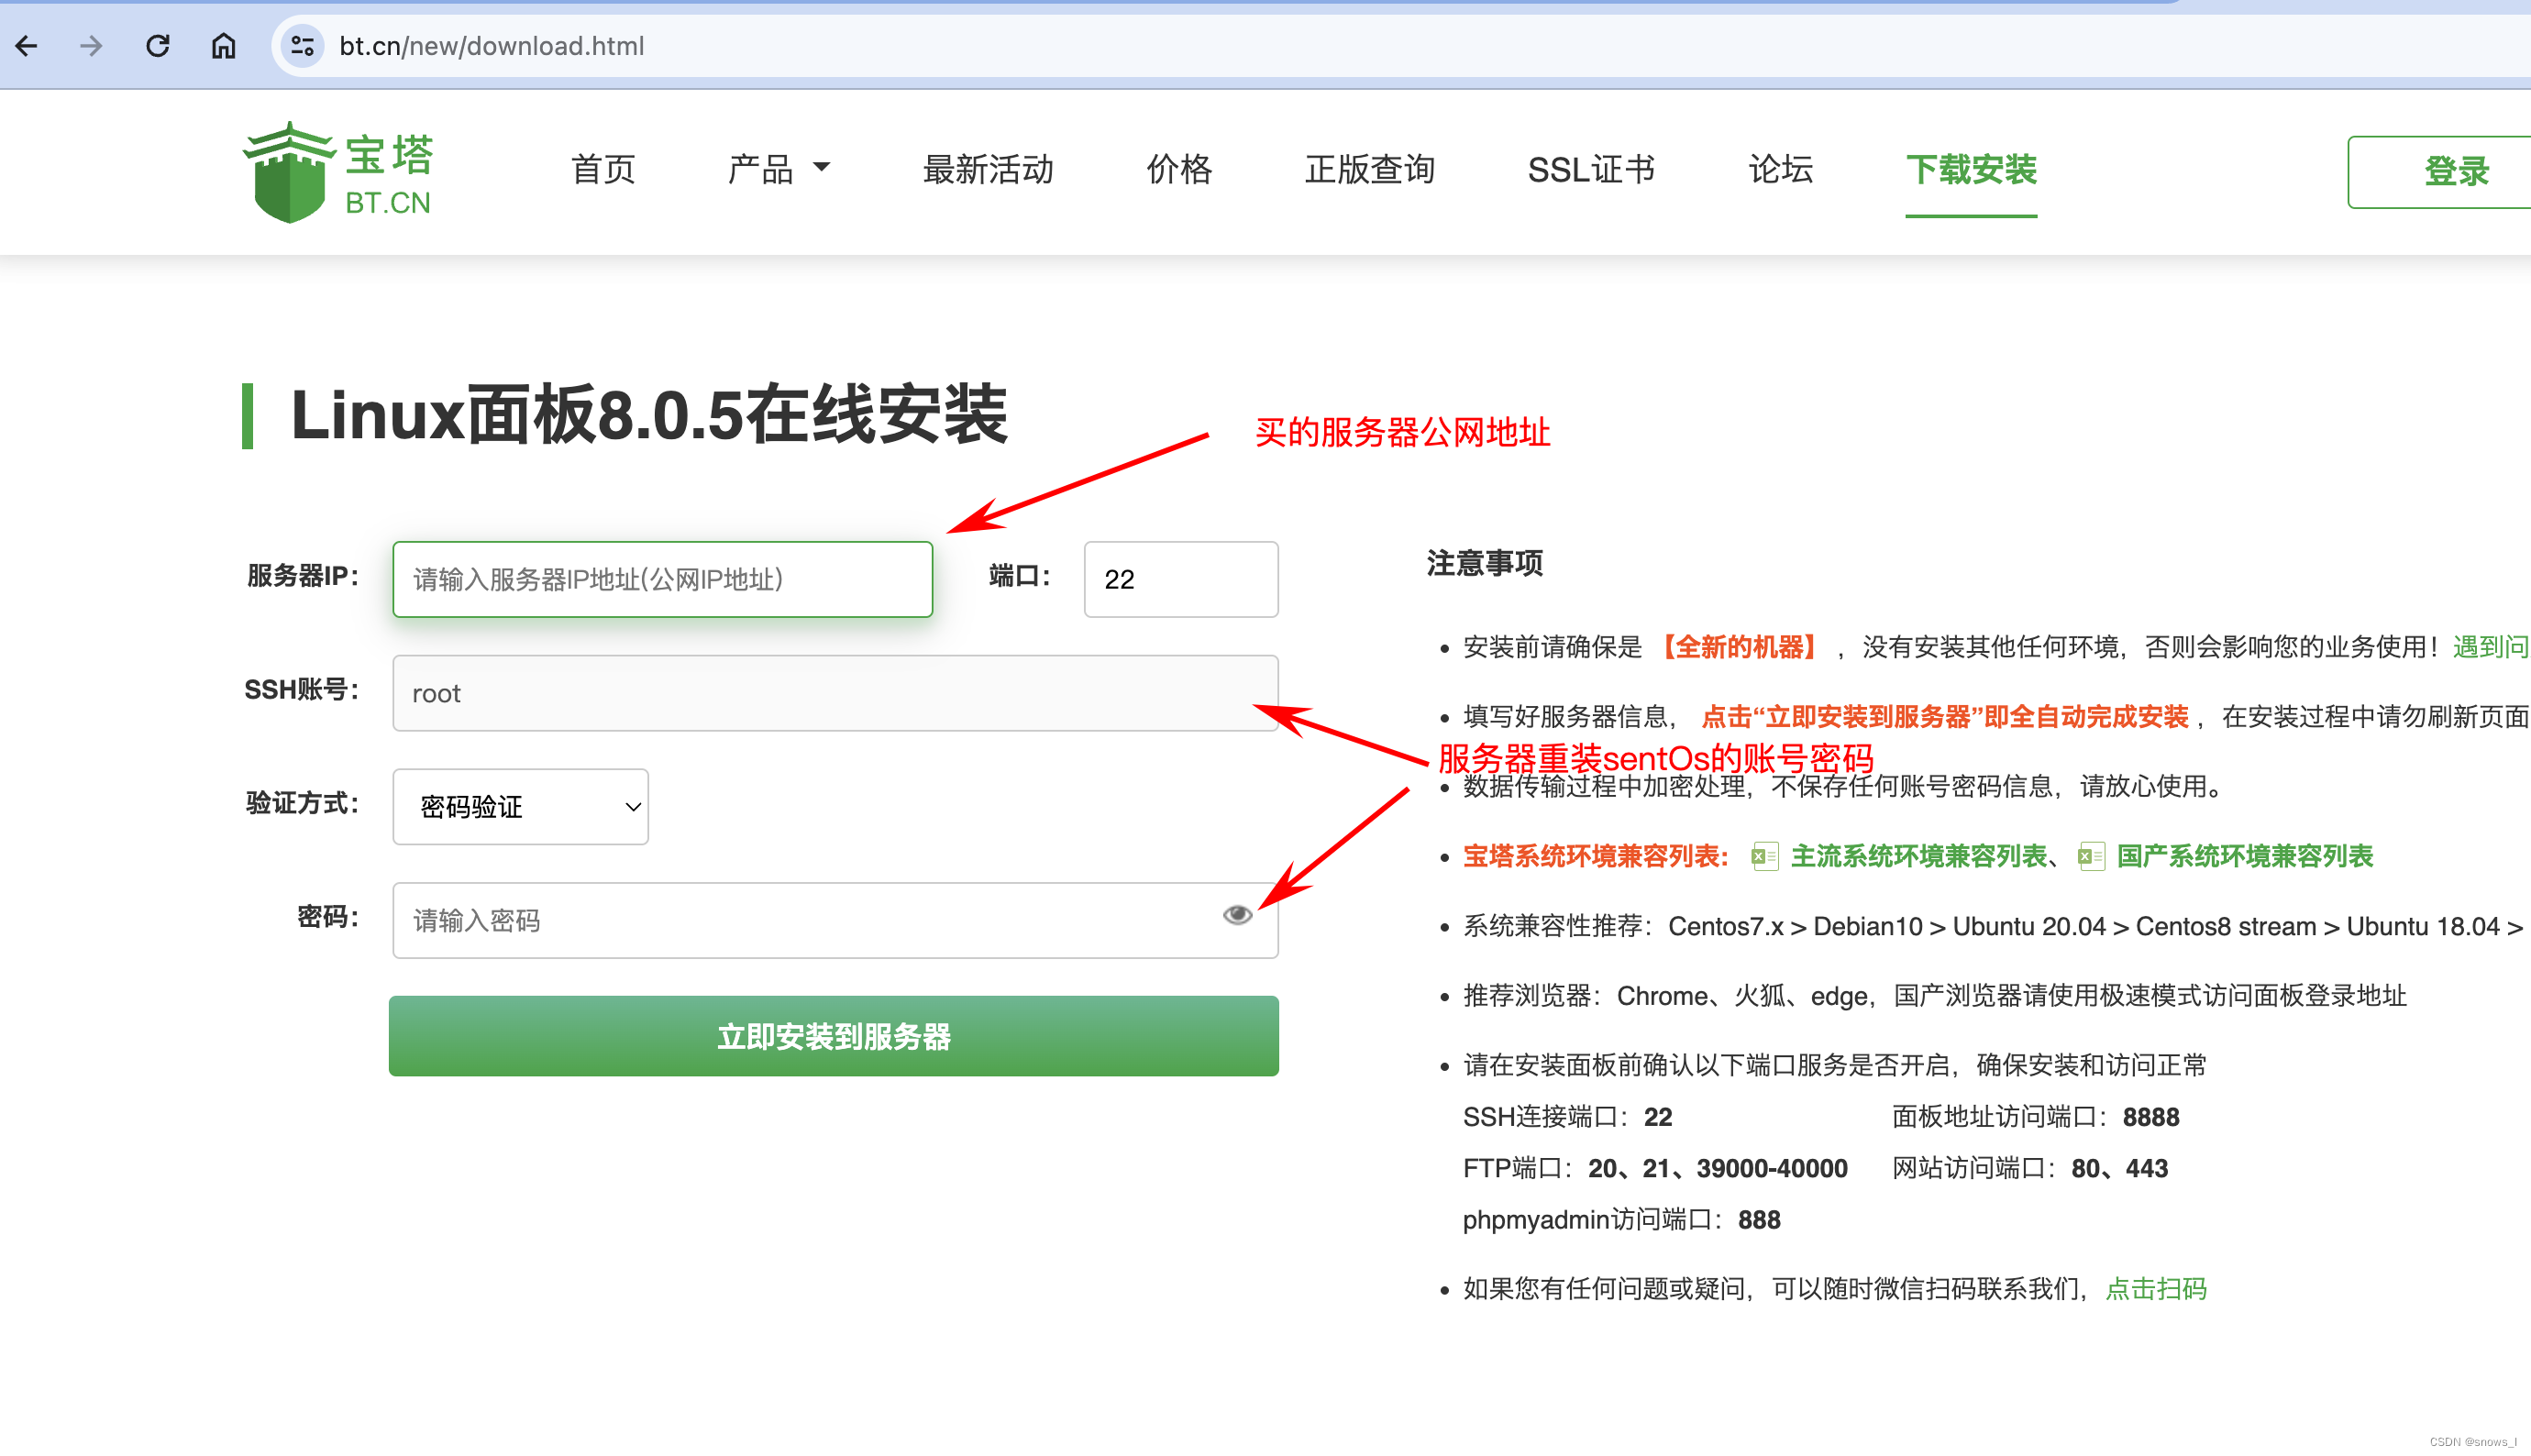This screenshot has height=1456, width=2531.
Task: Open 最新活动 in navigation
Action: 988,169
